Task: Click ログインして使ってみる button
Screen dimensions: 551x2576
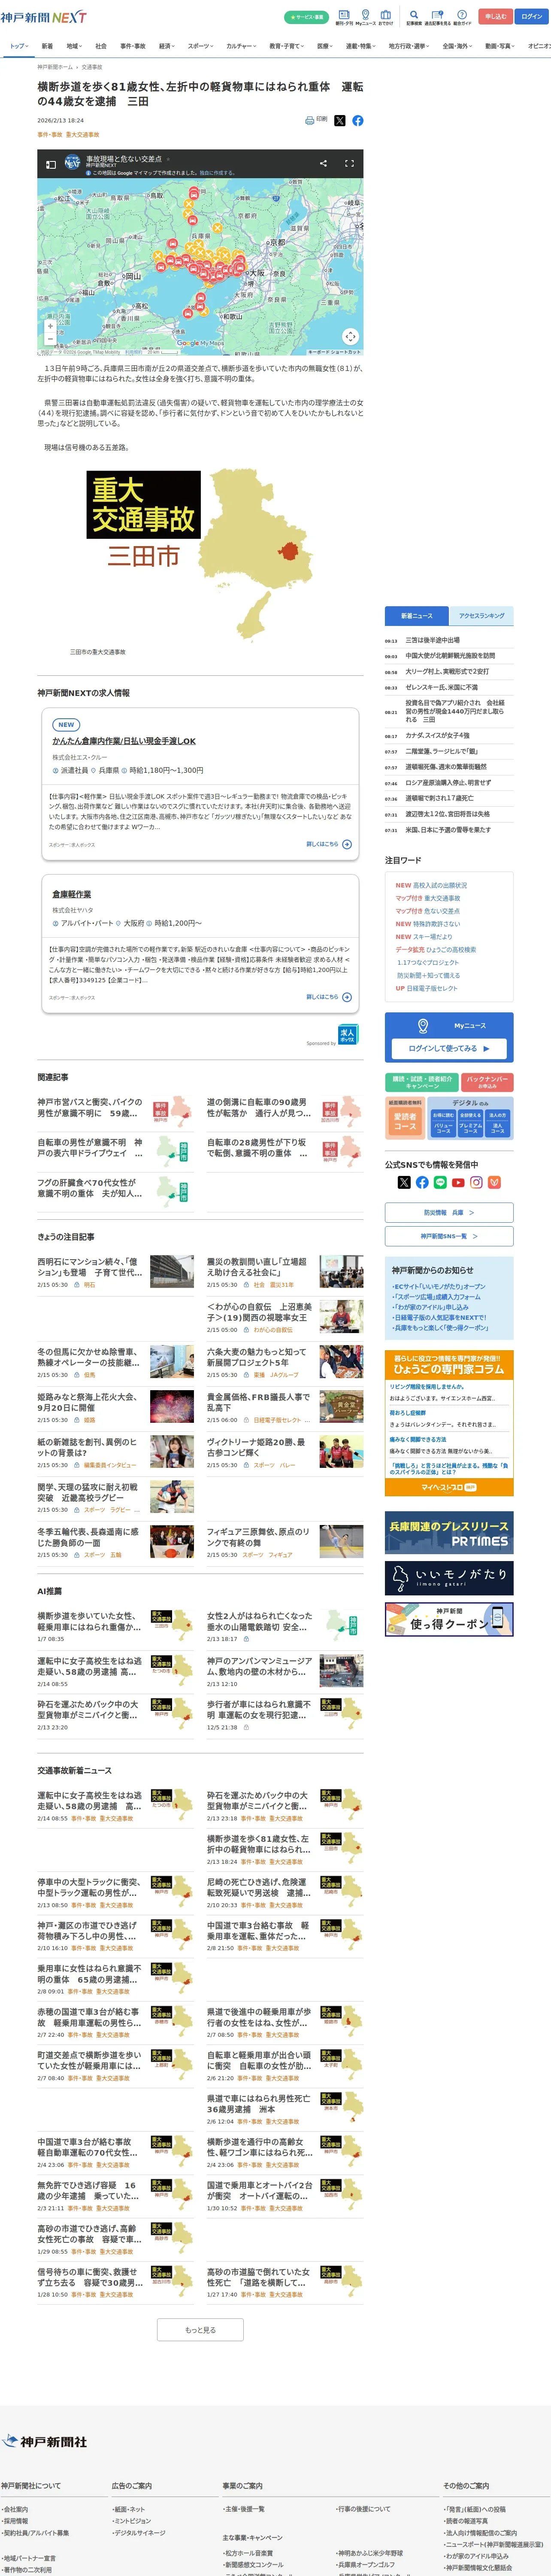Action: [449, 1048]
